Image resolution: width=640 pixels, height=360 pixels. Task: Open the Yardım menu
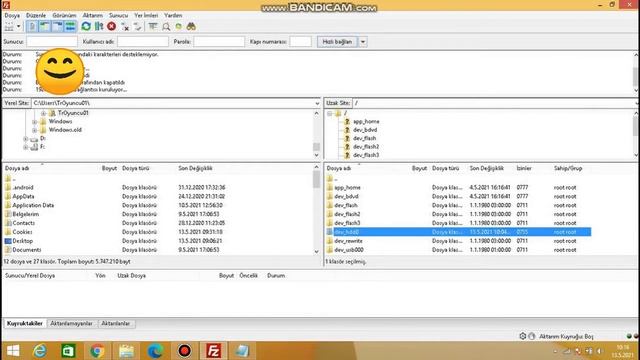173,15
